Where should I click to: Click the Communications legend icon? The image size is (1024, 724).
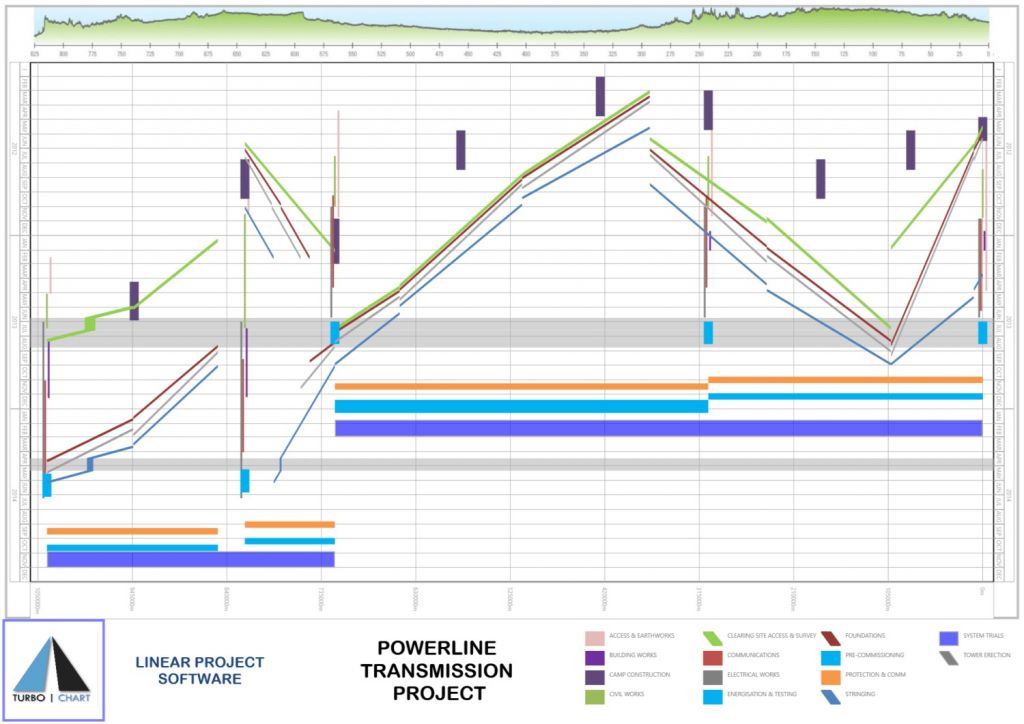712,656
